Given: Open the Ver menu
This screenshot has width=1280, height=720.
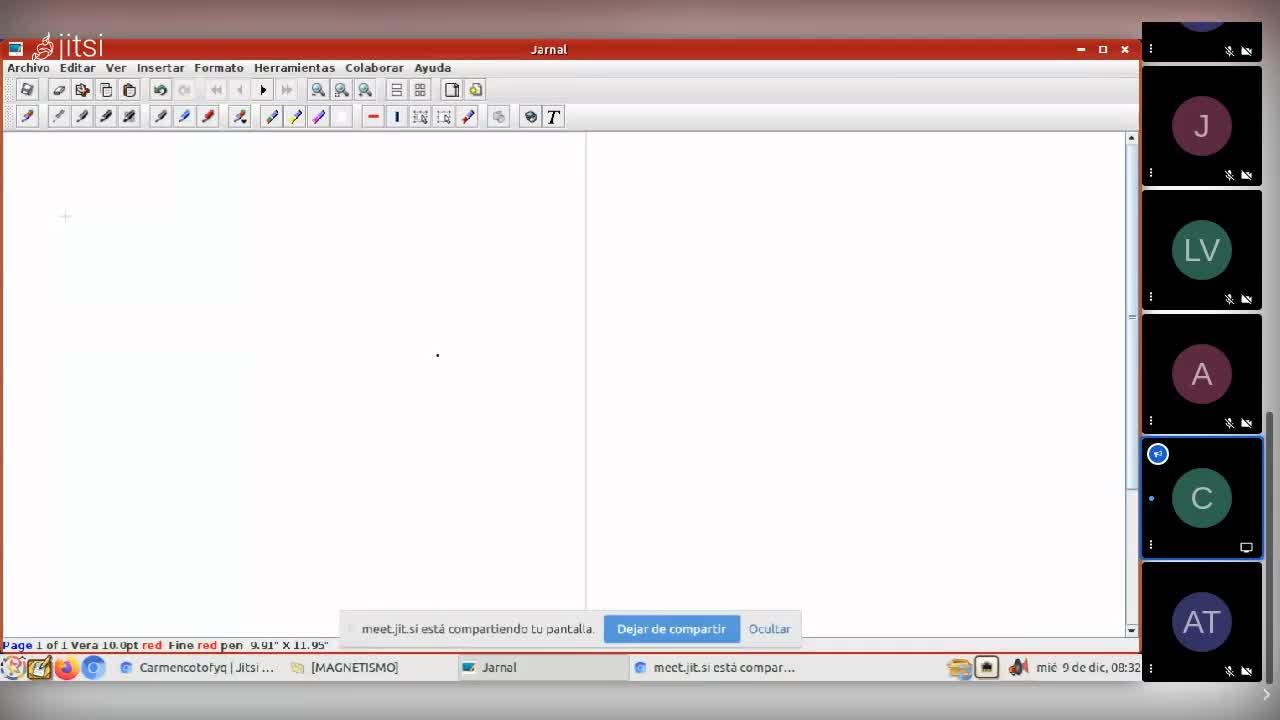Looking at the screenshot, I should (116, 68).
